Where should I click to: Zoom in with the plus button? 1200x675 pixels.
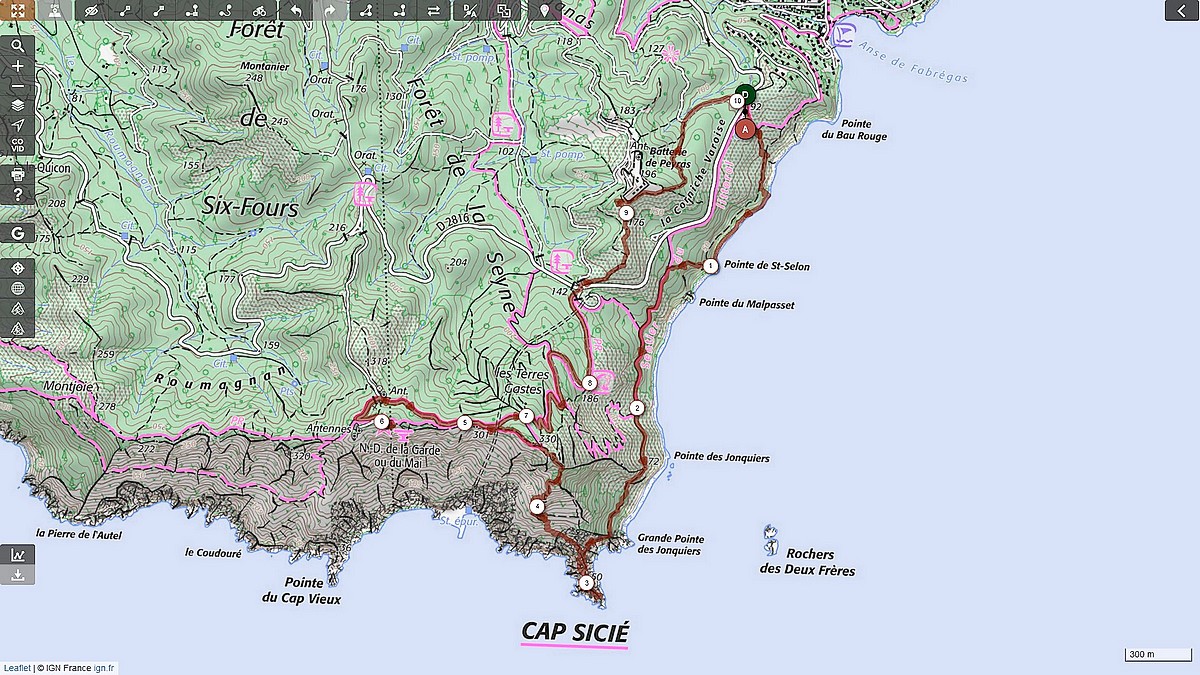[17, 66]
